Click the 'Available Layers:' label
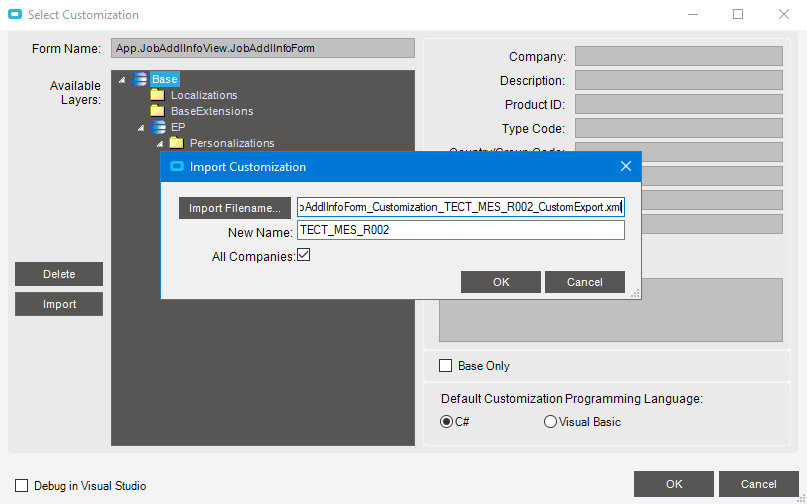This screenshot has height=504, width=807. tap(75, 93)
